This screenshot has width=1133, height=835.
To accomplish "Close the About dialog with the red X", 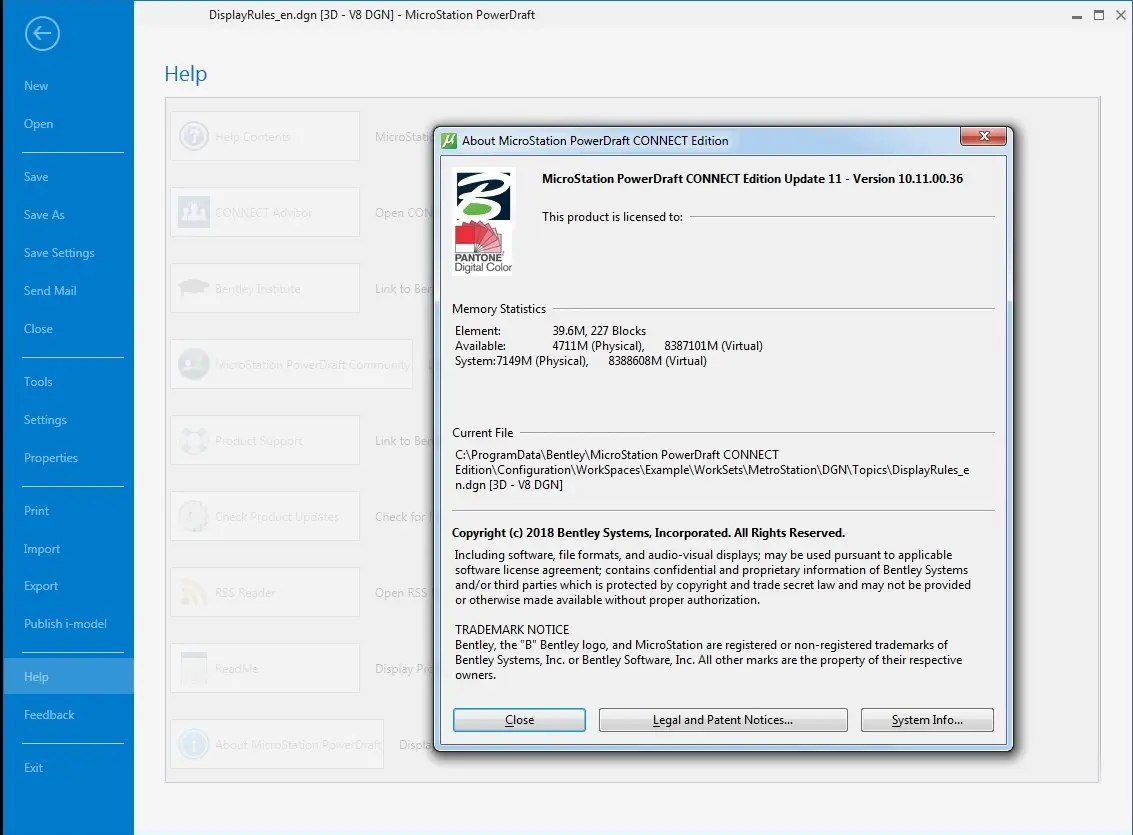I will (983, 136).
